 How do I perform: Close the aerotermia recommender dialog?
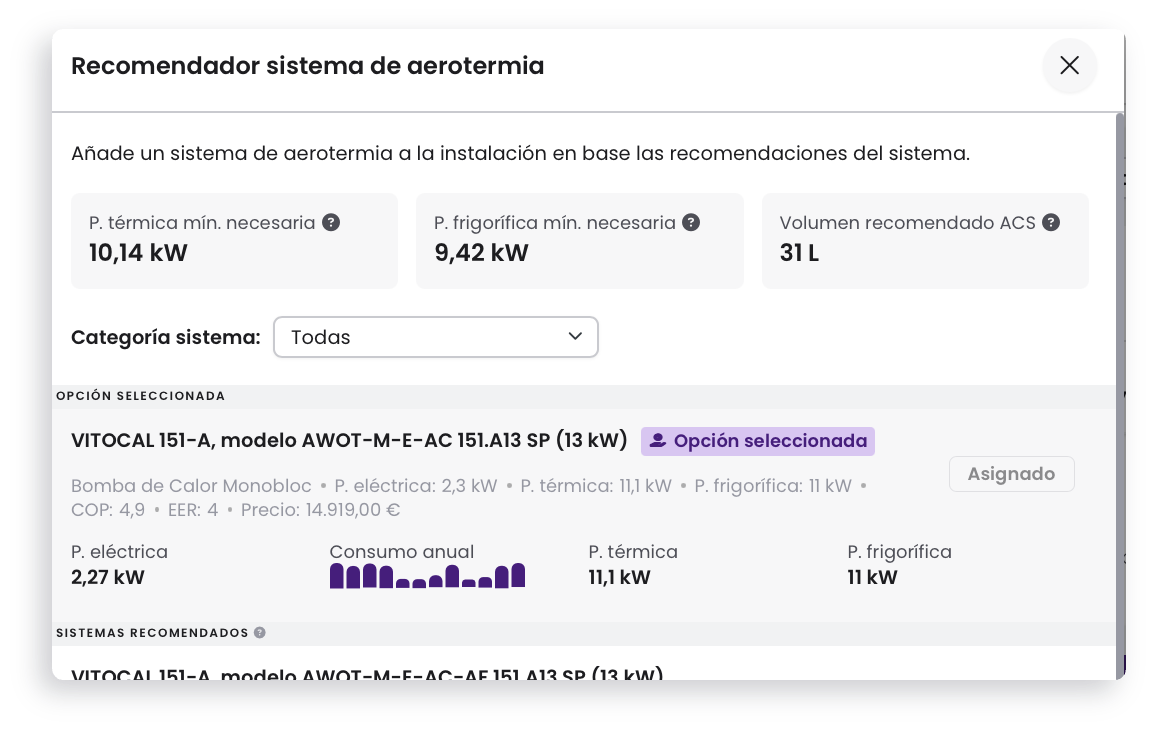(x=1069, y=66)
